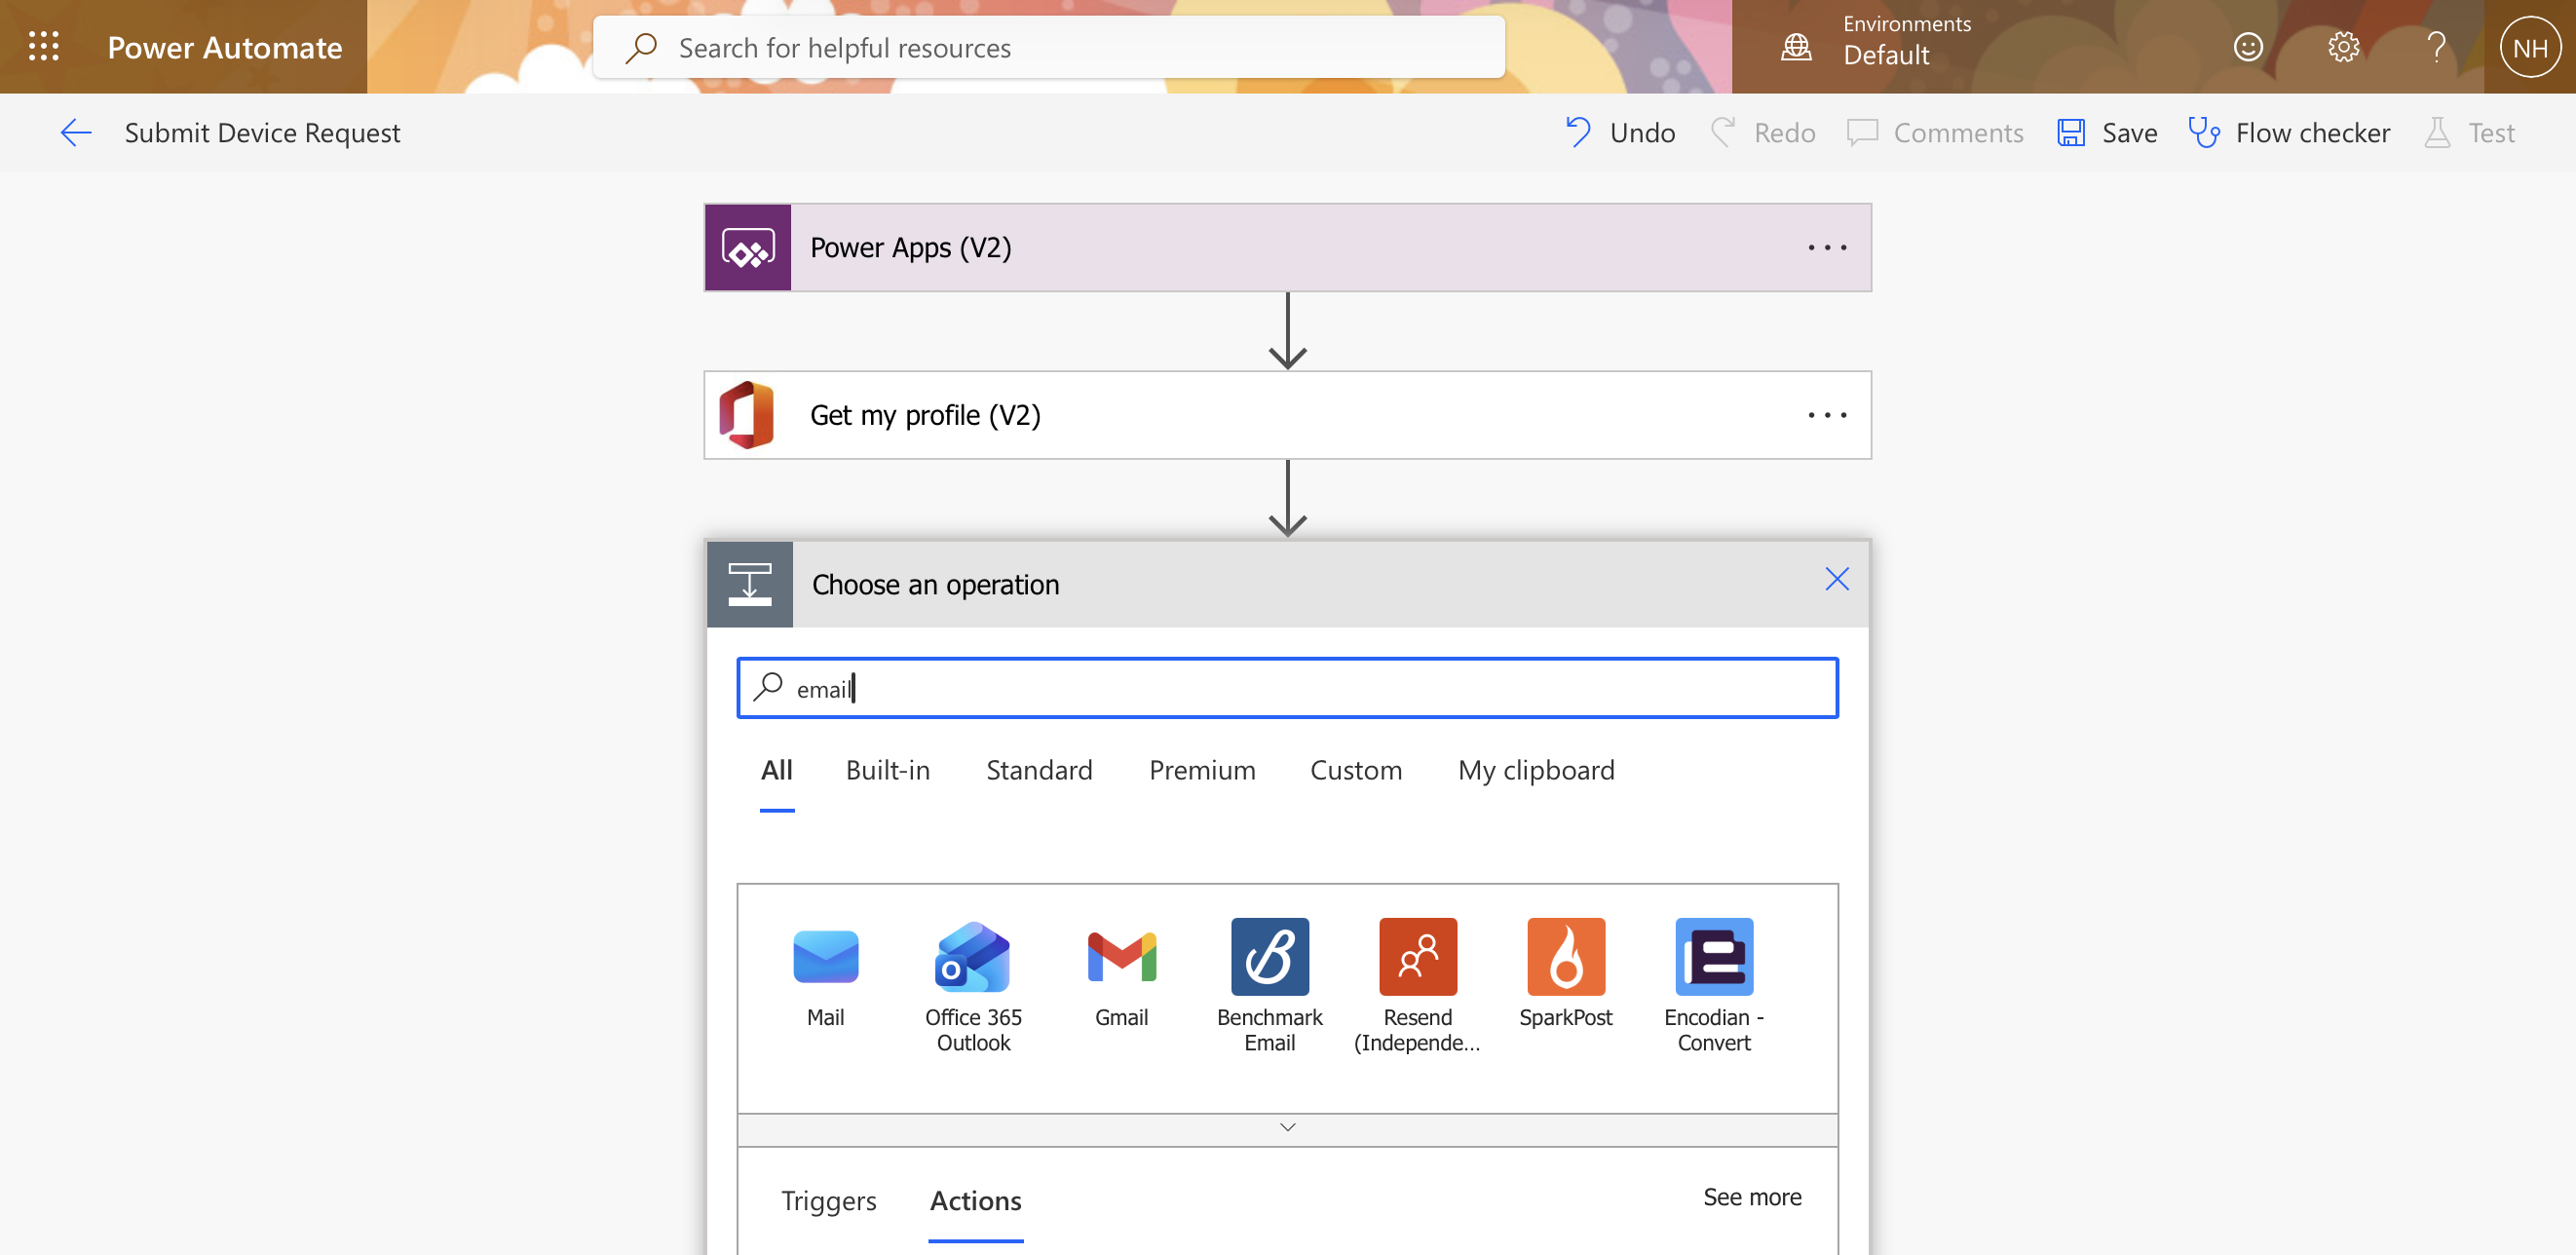This screenshot has width=2576, height=1255.
Task: Select the Encodian - Convert connector
Action: click(1714, 986)
